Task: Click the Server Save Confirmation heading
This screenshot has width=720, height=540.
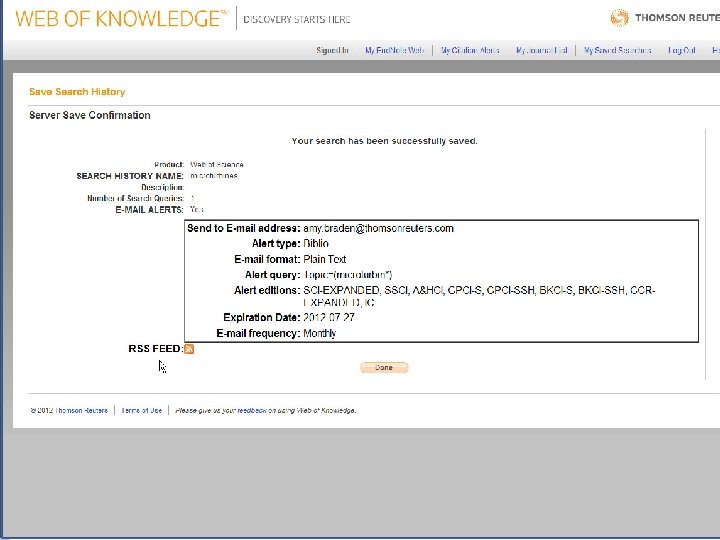Action: (90, 115)
